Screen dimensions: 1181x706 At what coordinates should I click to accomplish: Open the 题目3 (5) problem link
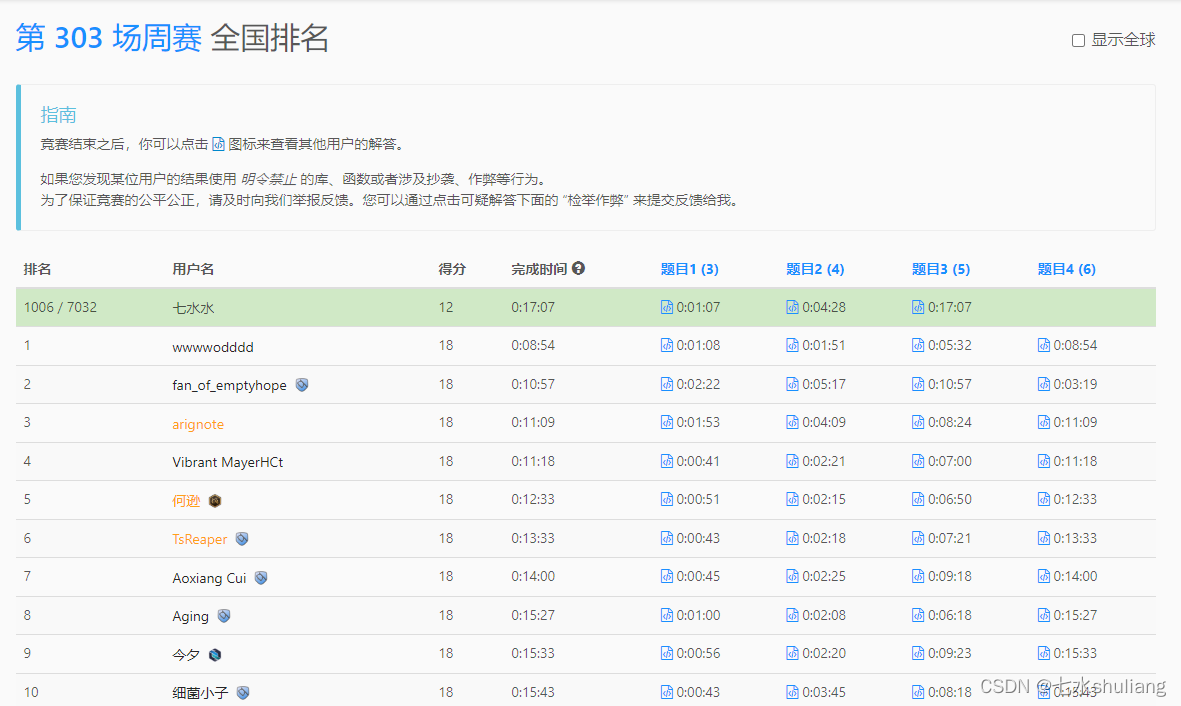click(x=940, y=269)
